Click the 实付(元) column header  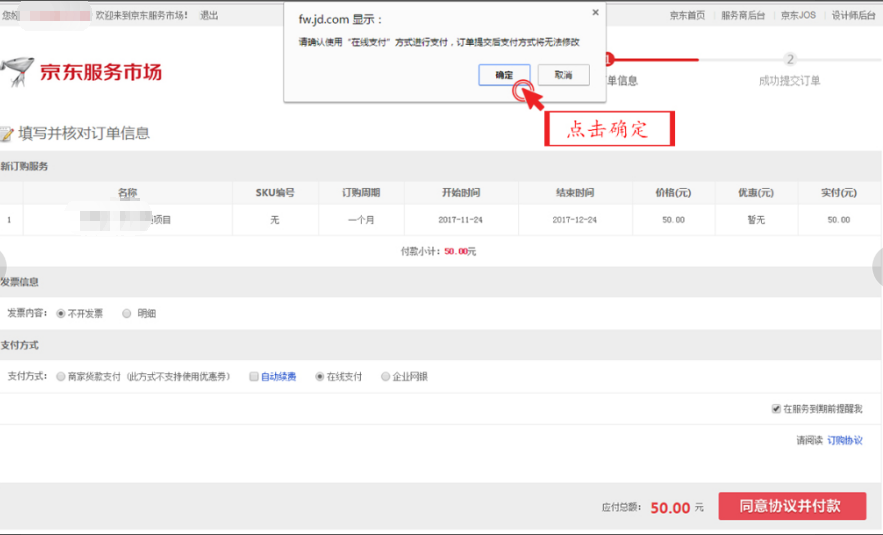[839, 193]
